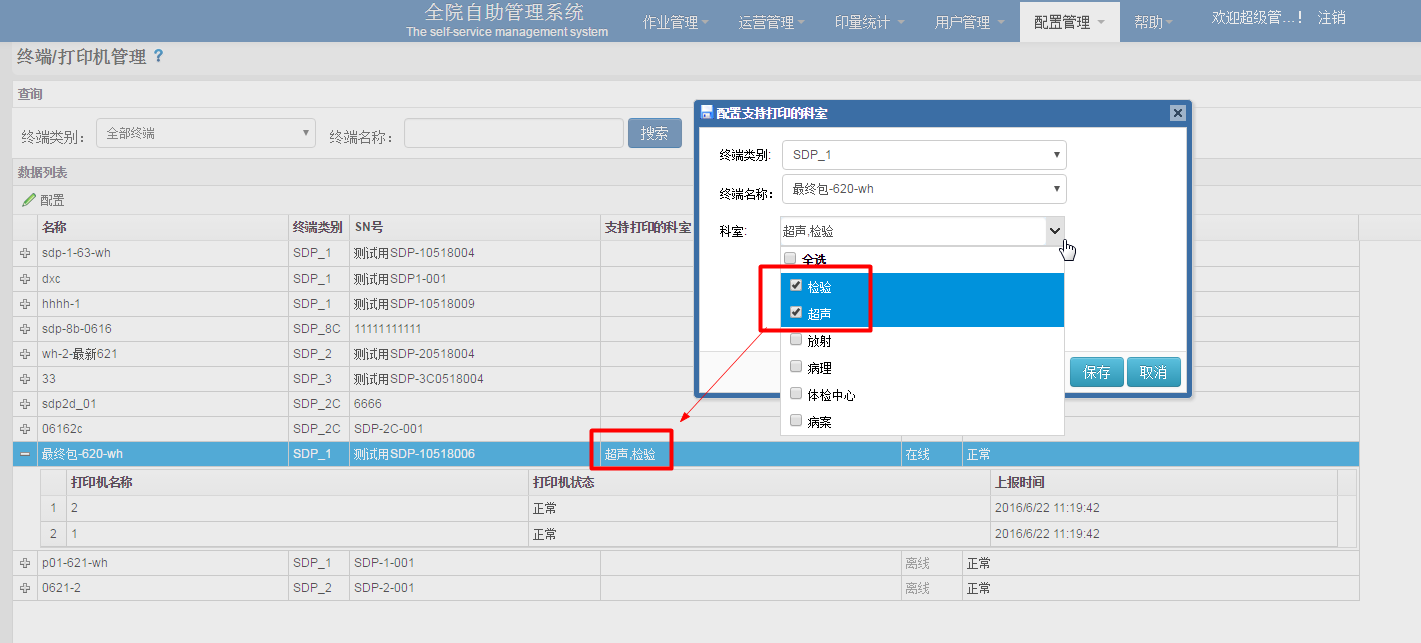1421x643 pixels.
Task: Open the 终端类别 全部终端 dropdown
Action: point(205,133)
